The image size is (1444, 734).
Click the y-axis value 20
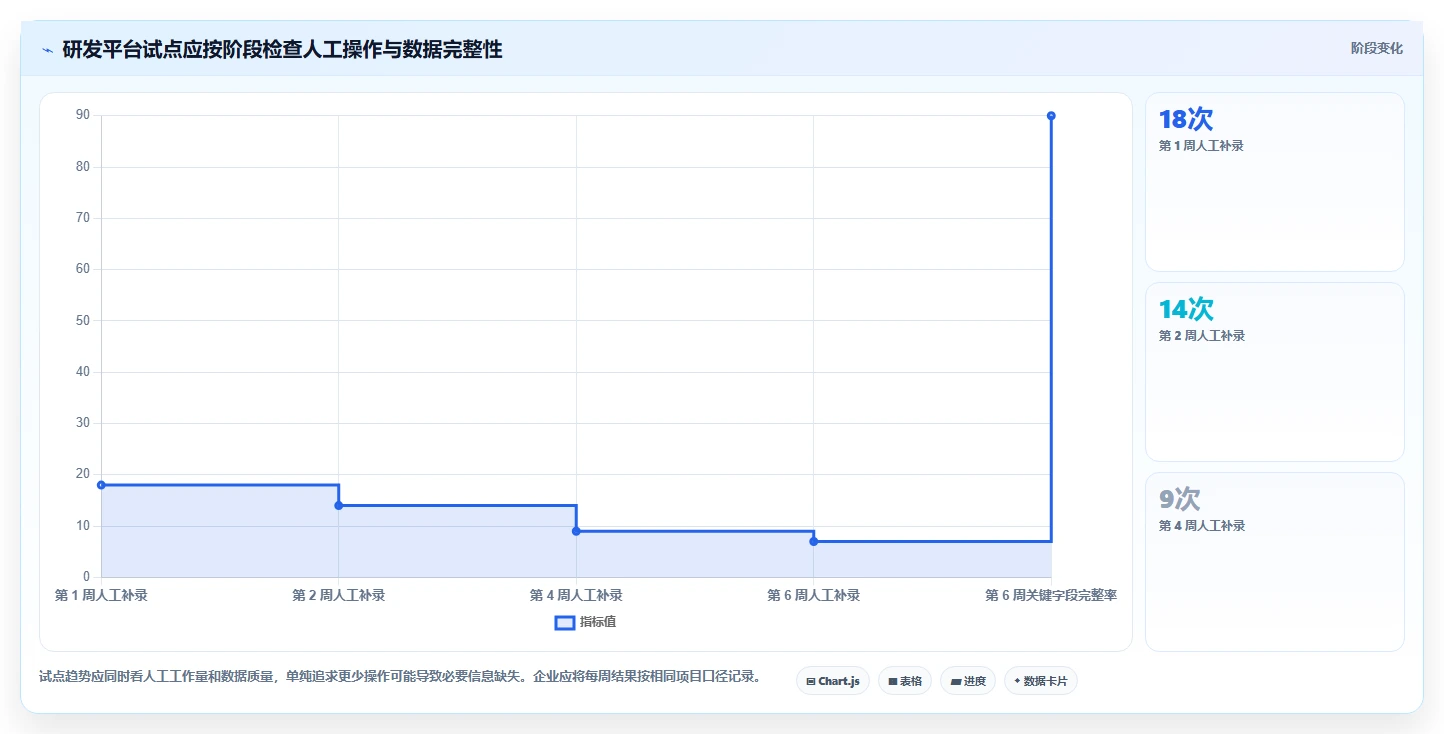[83, 474]
